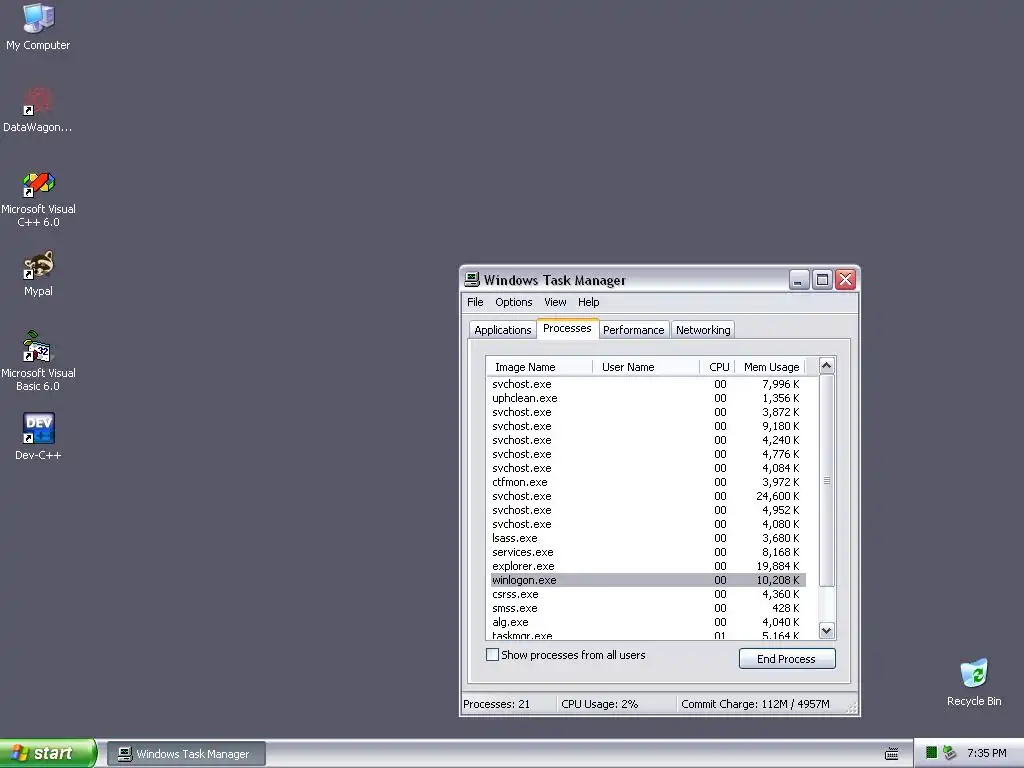Open the View menu
Screen dimensions: 1024x768
(x=555, y=302)
